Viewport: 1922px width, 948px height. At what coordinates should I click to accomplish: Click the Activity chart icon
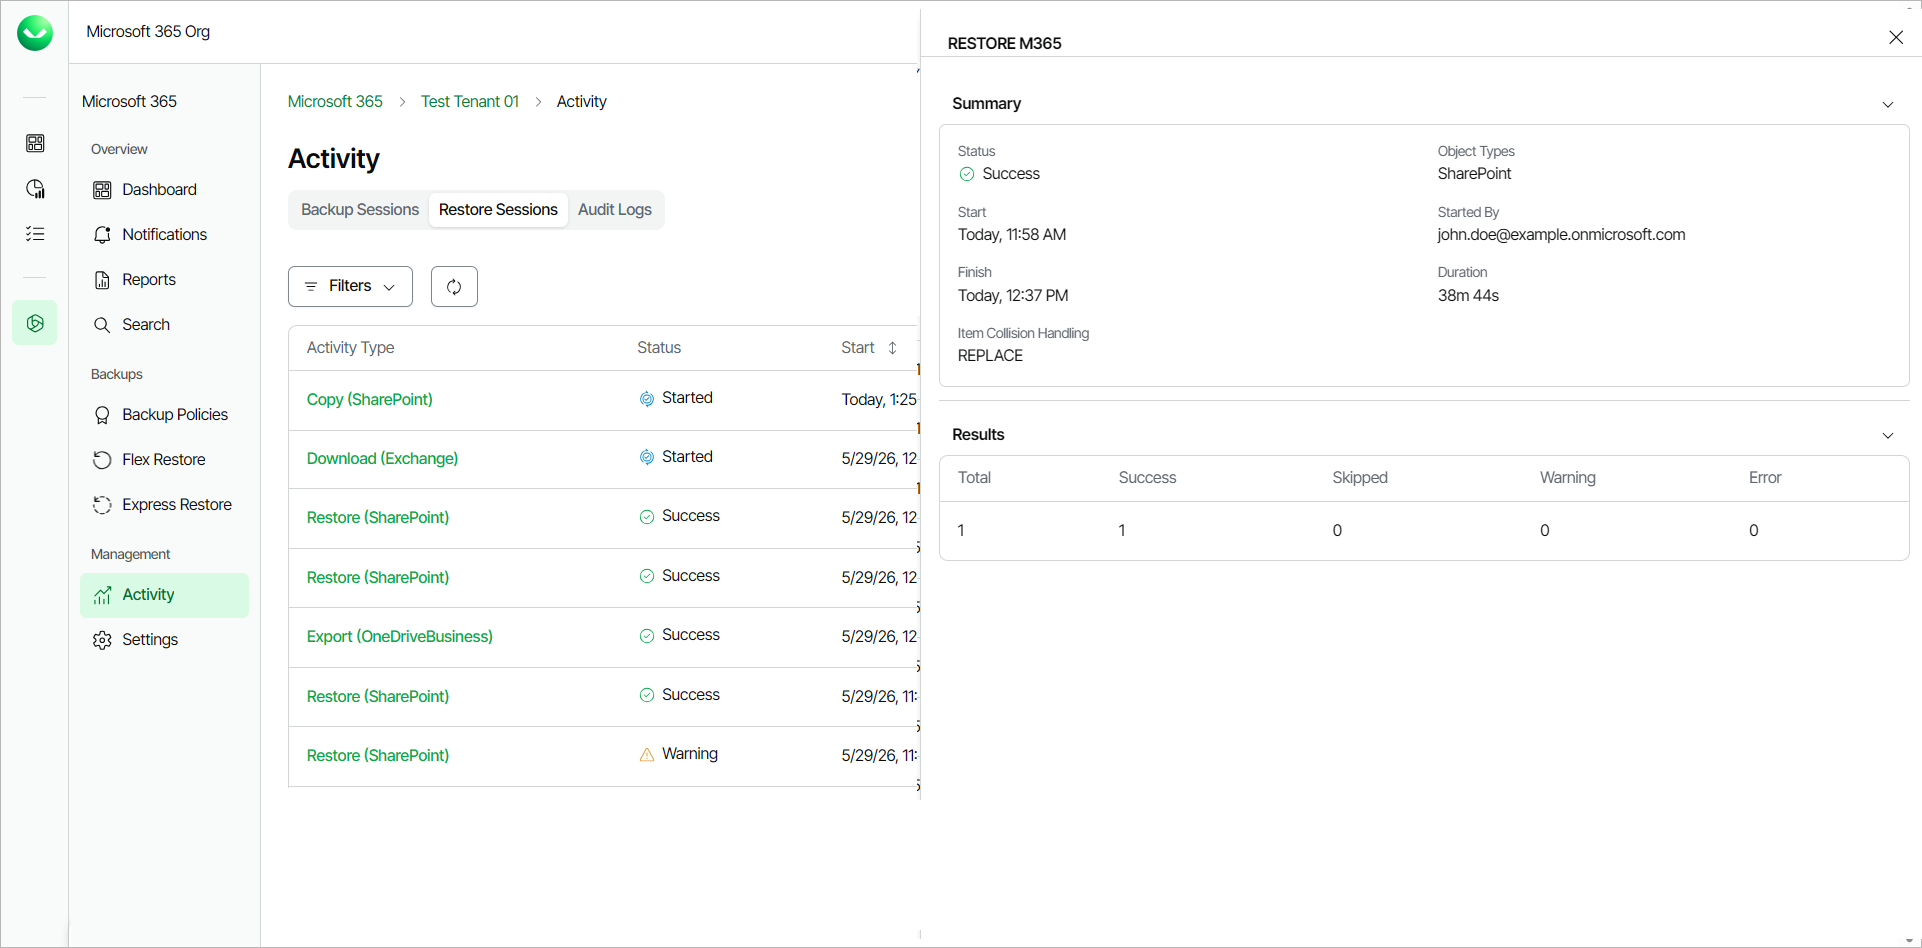pos(102,595)
